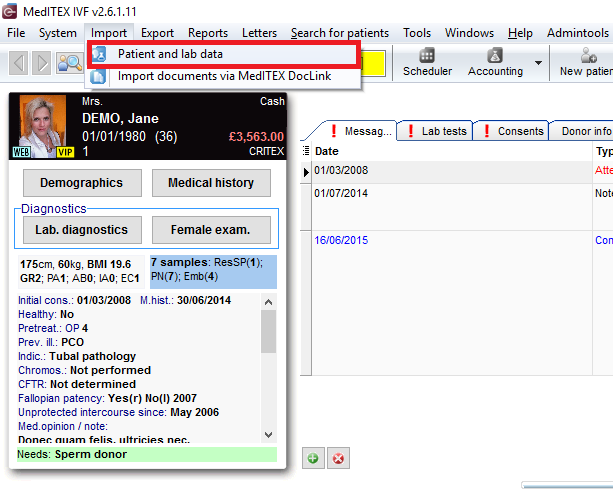Open the Letters menu

(x=259, y=33)
